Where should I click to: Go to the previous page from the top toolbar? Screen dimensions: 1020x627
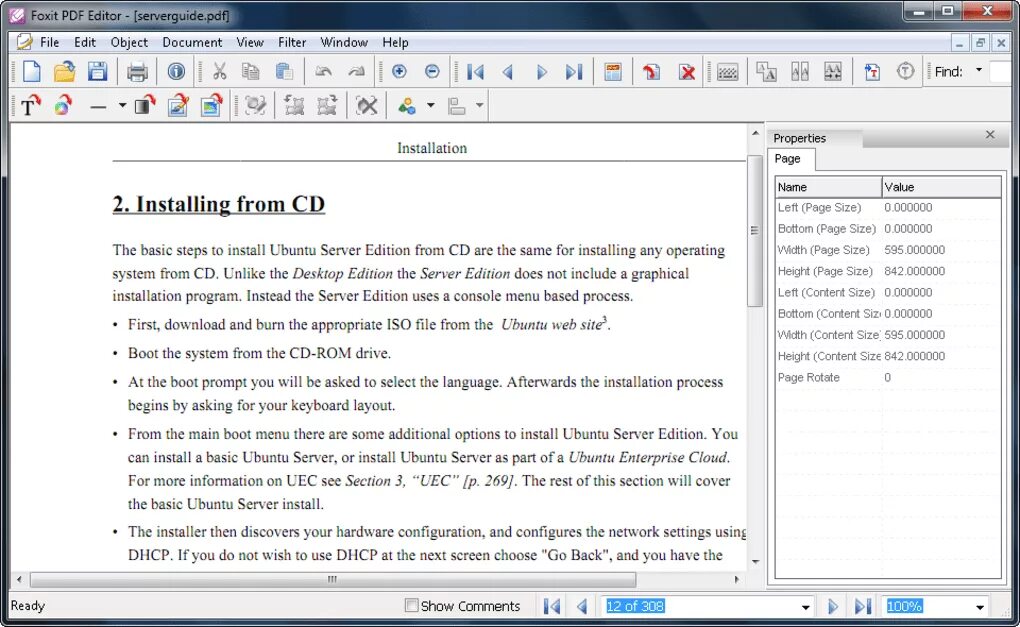[508, 72]
